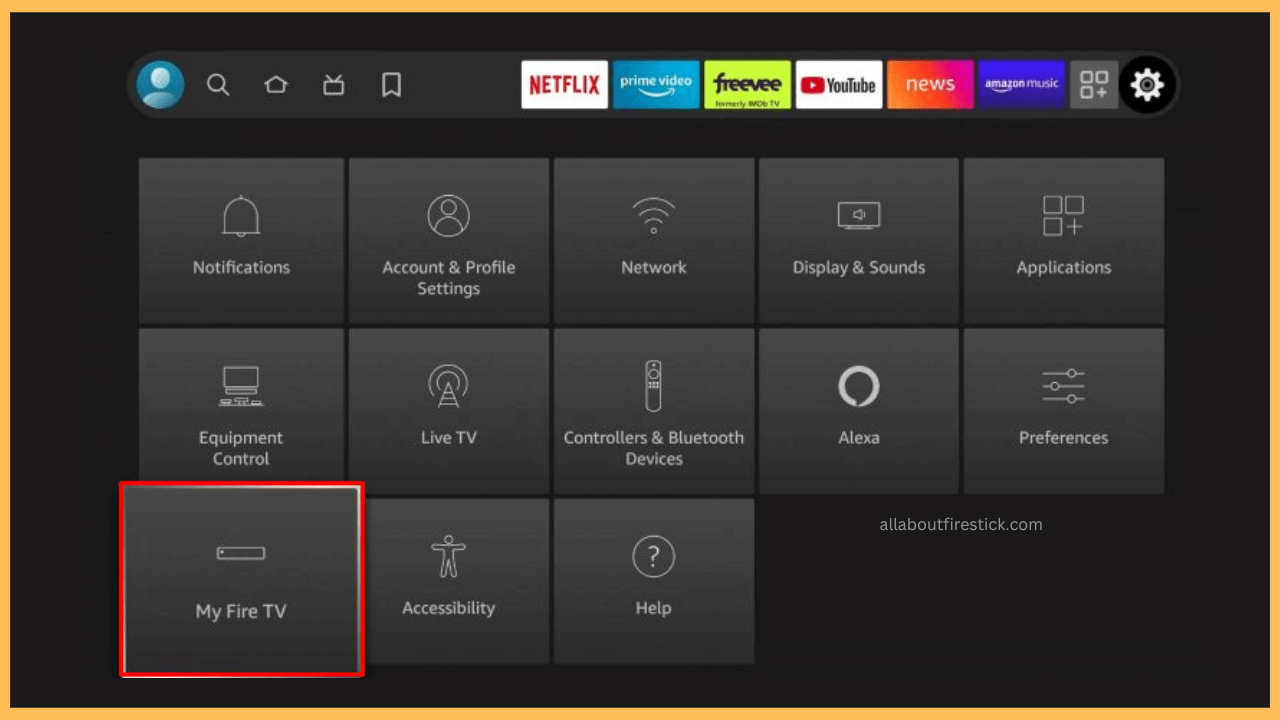Viewport: 1280px width, 720px height.
Task: Open the Freevee app tile
Action: [x=747, y=85]
